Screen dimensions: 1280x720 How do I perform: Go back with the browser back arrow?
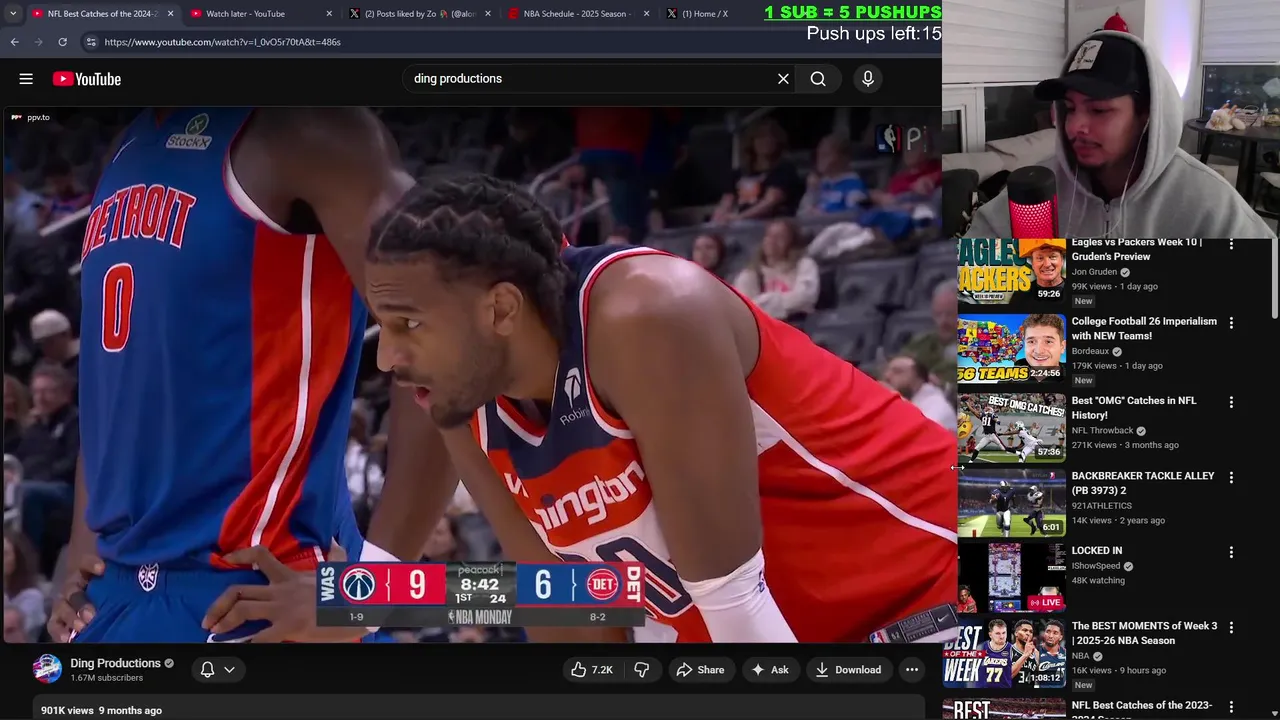(x=14, y=42)
